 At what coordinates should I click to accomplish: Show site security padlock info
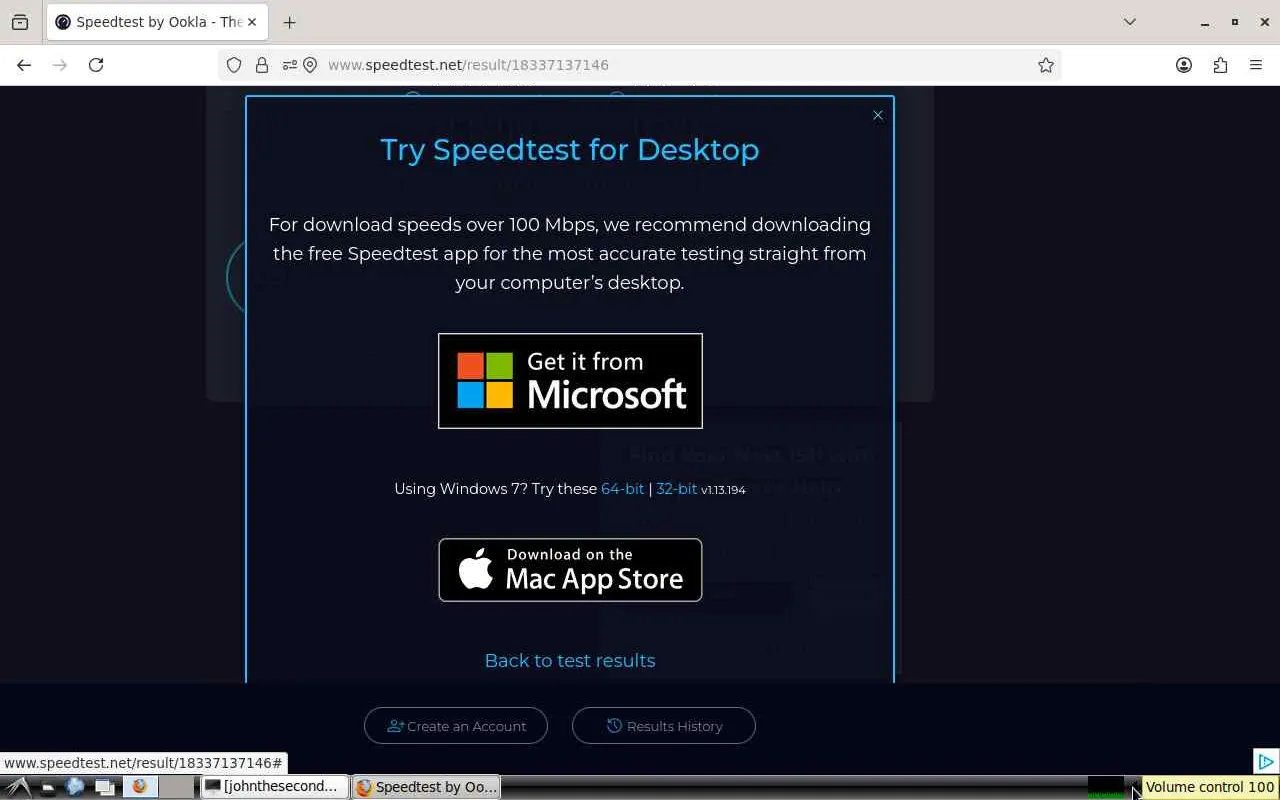click(262, 65)
